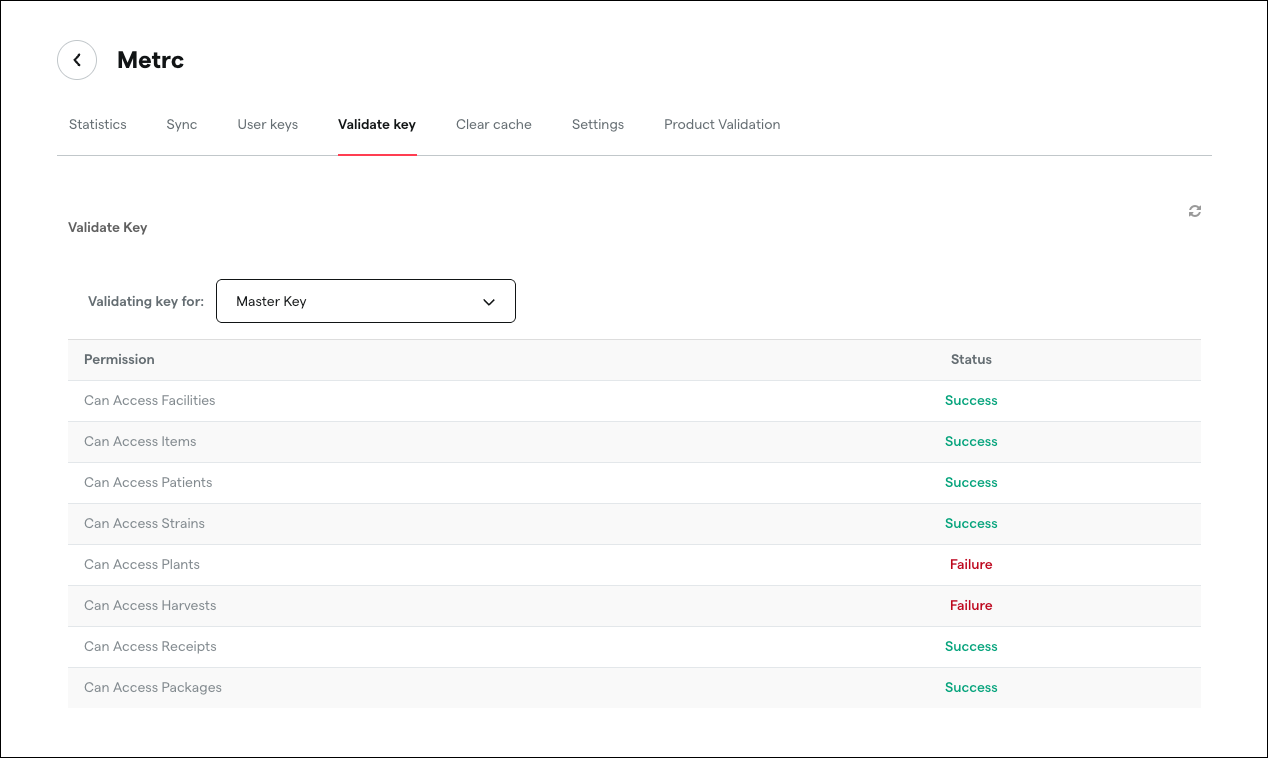Click the Validating key for label
Screen dimensions: 1268x758
click(x=146, y=301)
